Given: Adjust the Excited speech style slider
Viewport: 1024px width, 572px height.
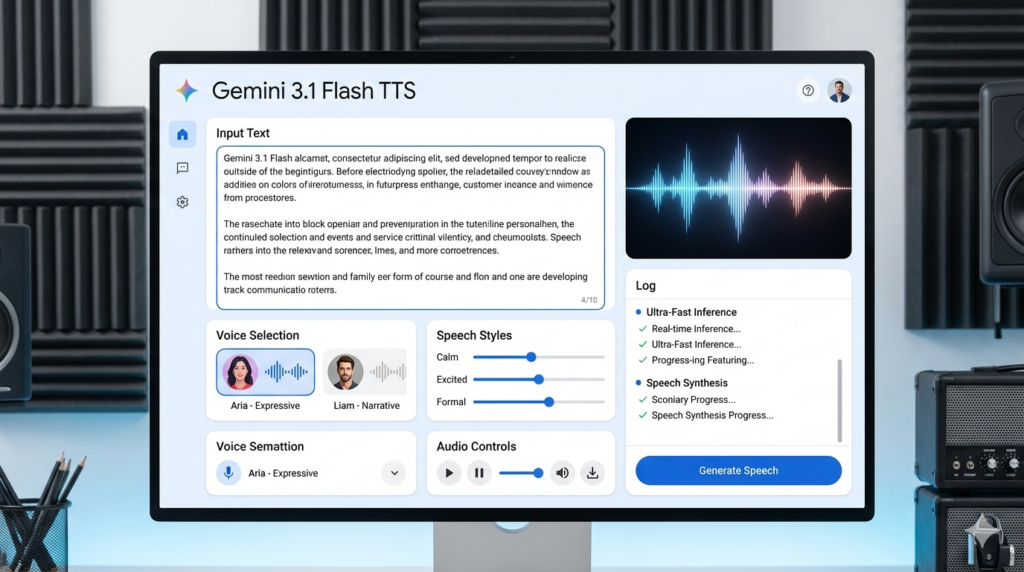Looking at the screenshot, I should [x=539, y=380].
